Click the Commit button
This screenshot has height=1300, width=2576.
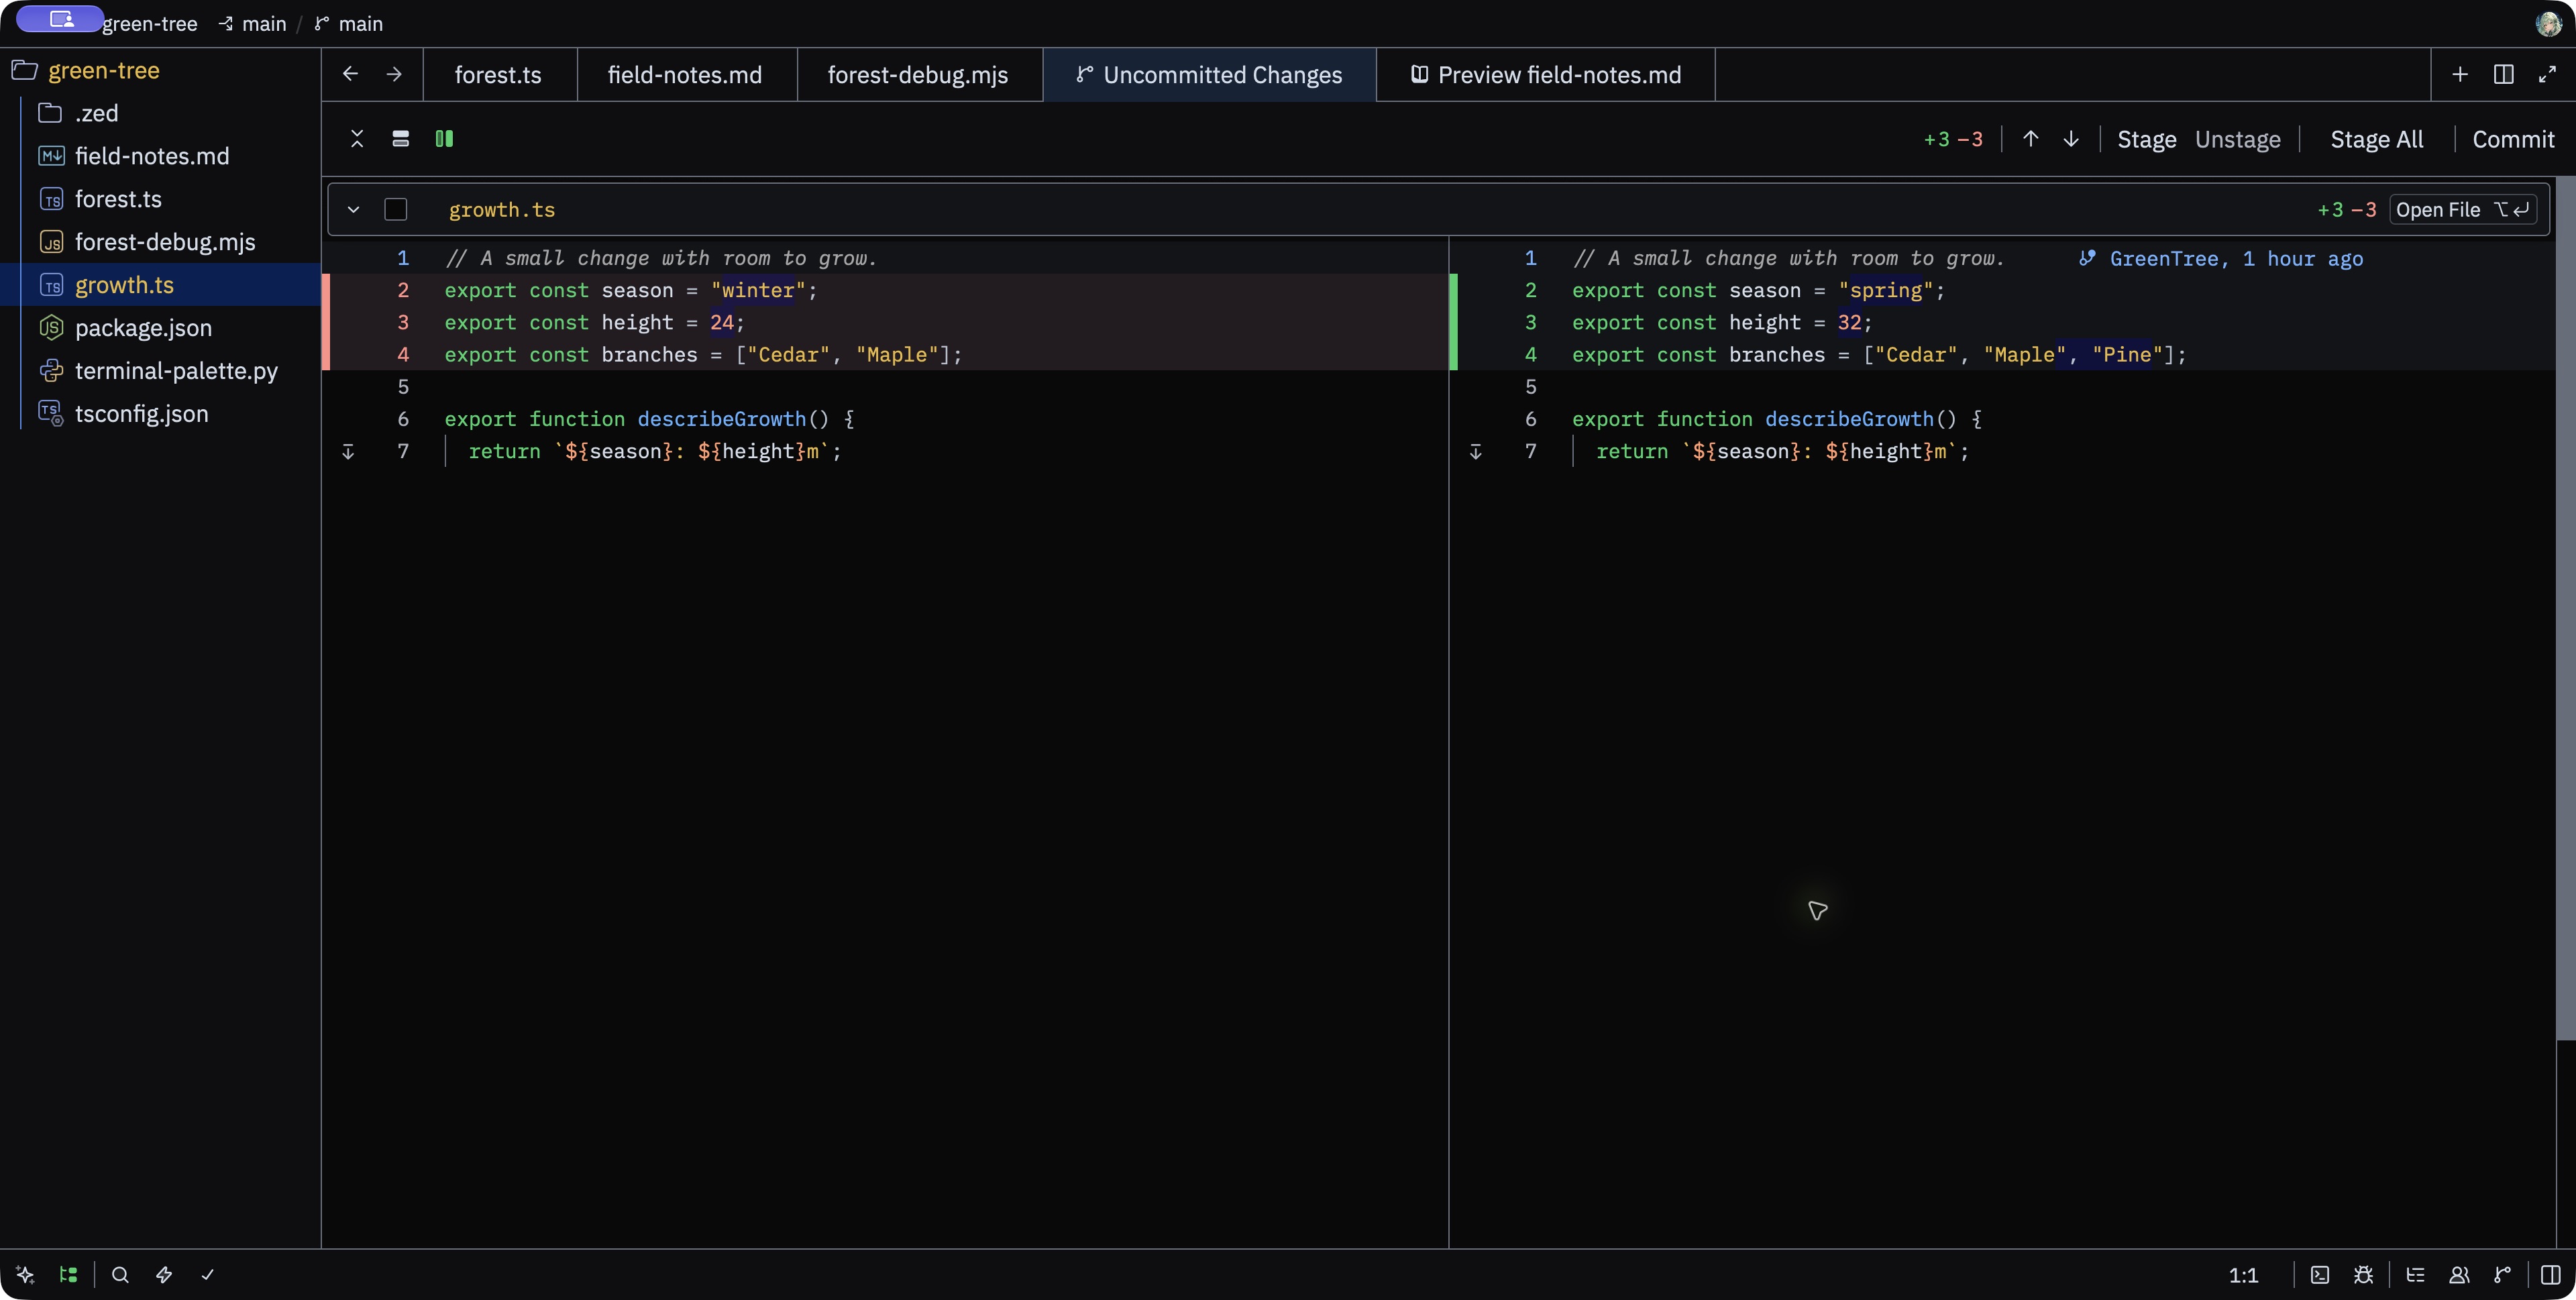coord(2513,139)
